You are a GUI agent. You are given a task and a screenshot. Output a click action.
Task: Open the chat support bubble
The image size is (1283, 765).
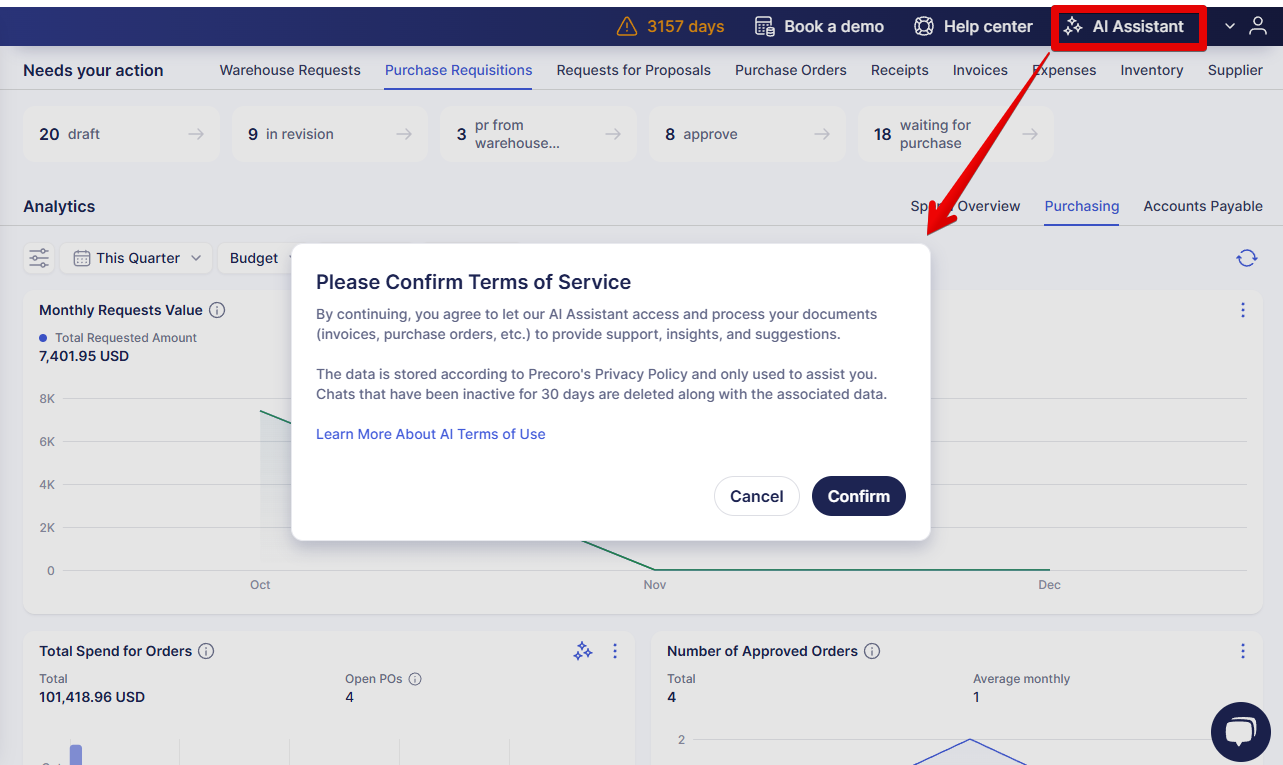coord(1240,732)
